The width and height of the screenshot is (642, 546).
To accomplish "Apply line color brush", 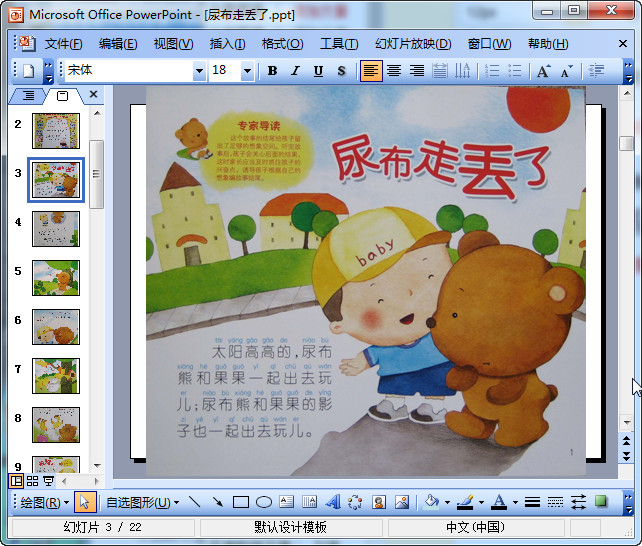I will point(465,502).
